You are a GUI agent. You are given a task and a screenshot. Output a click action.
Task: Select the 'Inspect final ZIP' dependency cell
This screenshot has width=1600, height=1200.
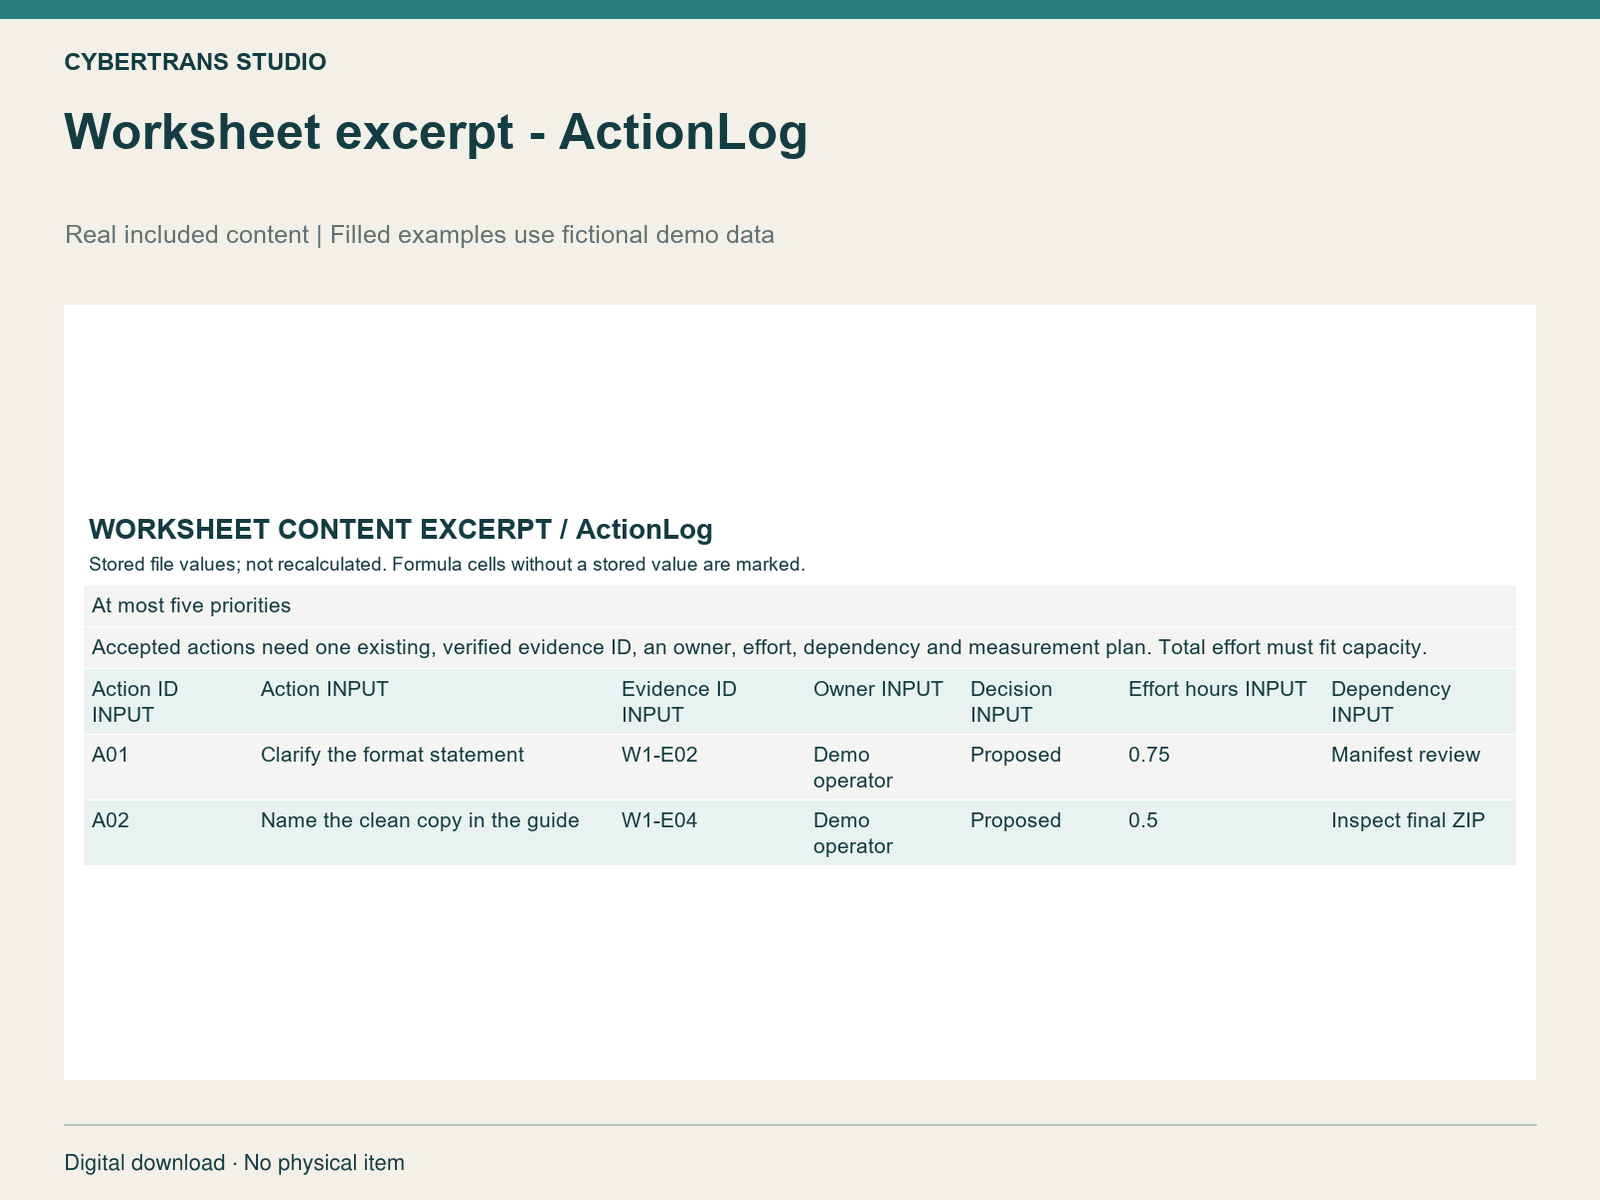(1420, 833)
